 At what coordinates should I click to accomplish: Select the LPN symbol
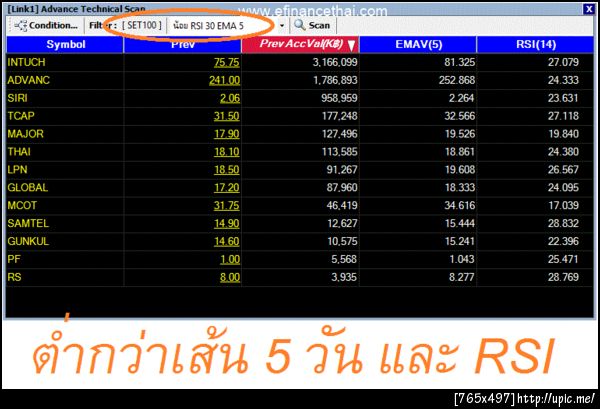pos(17,169)
